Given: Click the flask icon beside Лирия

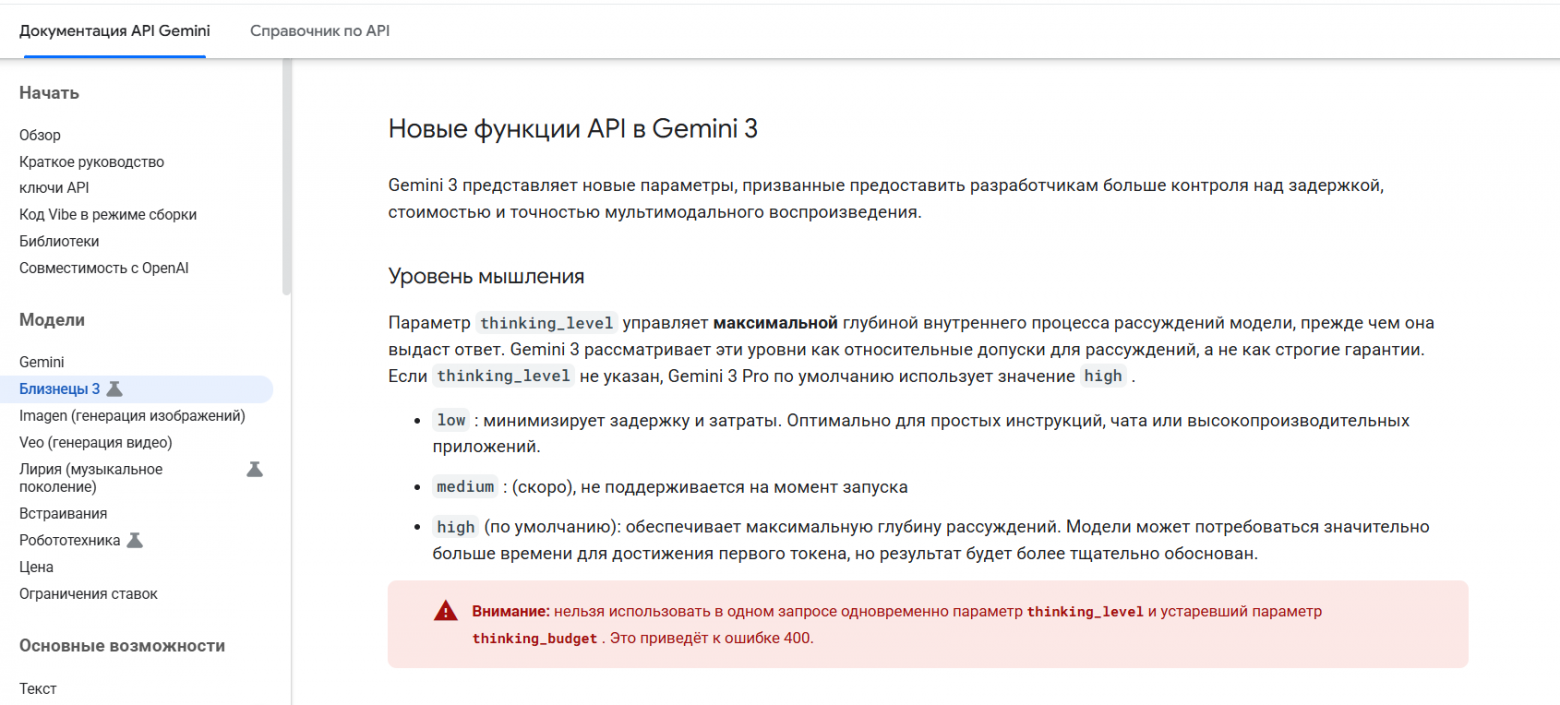Looking at the screenshot, I should pyautogui.click(x=255, y=468).
